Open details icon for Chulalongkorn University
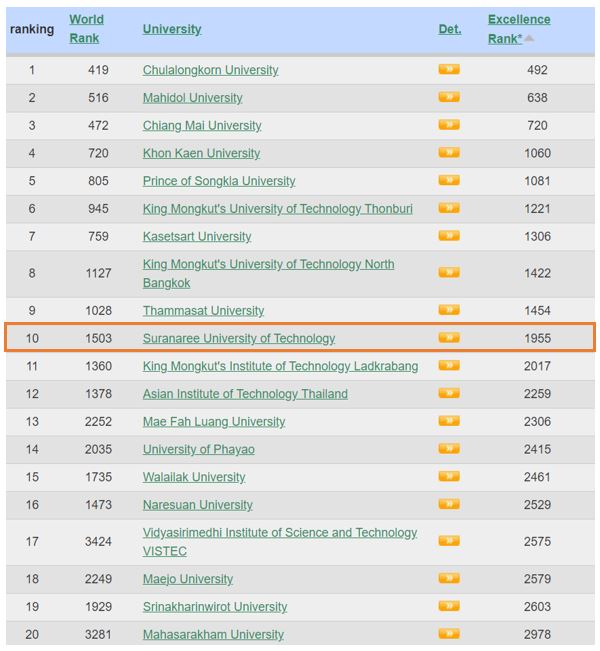Screen dimensions: 600x651 449,69
